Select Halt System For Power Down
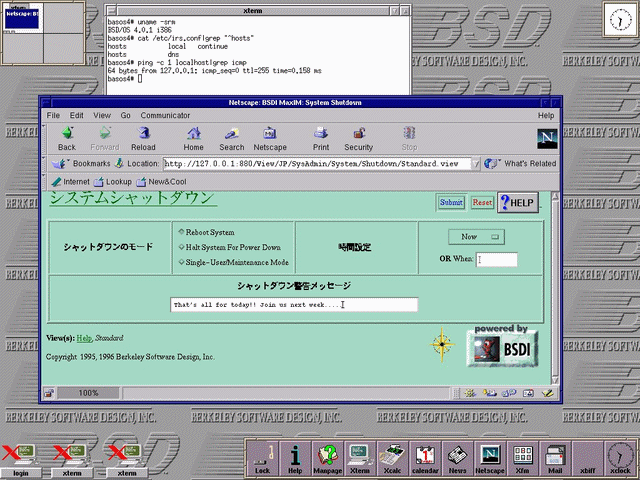Image resolution: width=640 pixels, height=480 pixels. click(x=182, y=247)
